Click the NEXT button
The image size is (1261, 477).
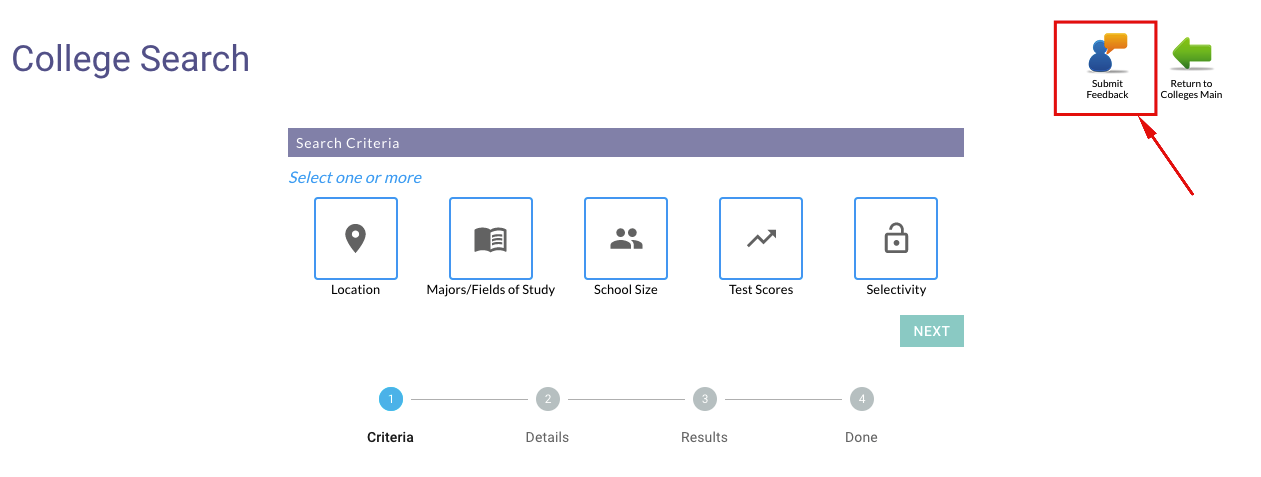932,331
